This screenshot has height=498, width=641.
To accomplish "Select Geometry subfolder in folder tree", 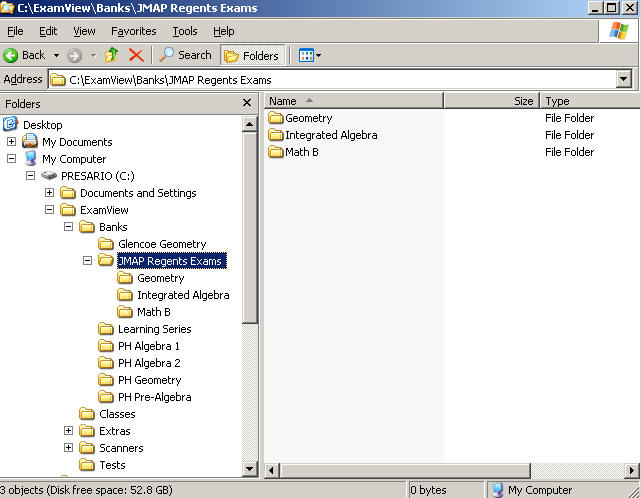I will (160, 278).
